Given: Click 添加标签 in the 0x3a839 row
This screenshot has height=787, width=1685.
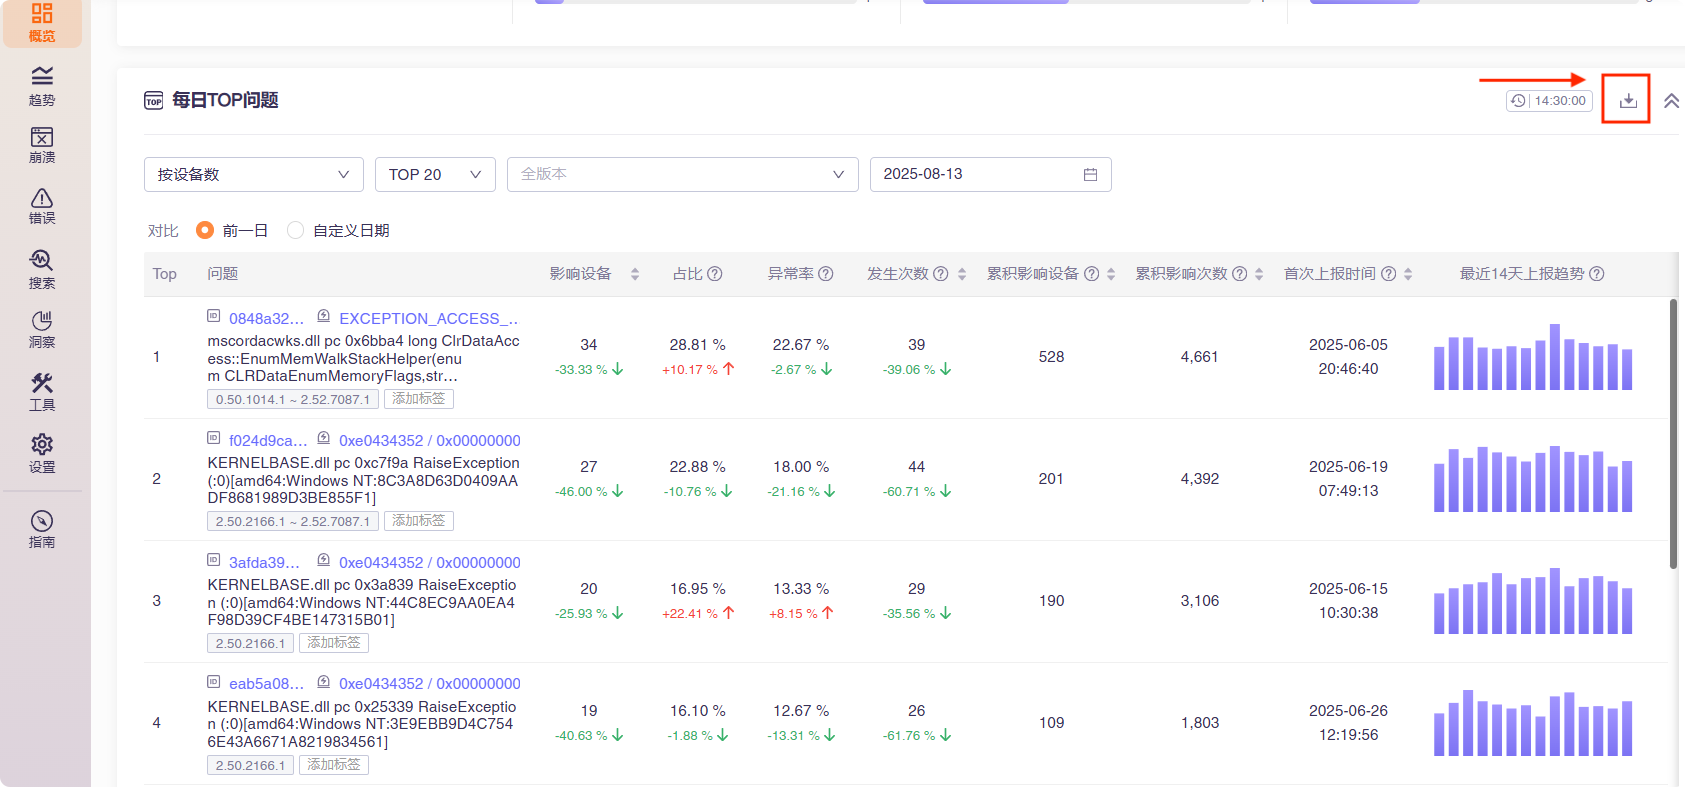Looking at the screenshot, I should click(x=334, y=643).
